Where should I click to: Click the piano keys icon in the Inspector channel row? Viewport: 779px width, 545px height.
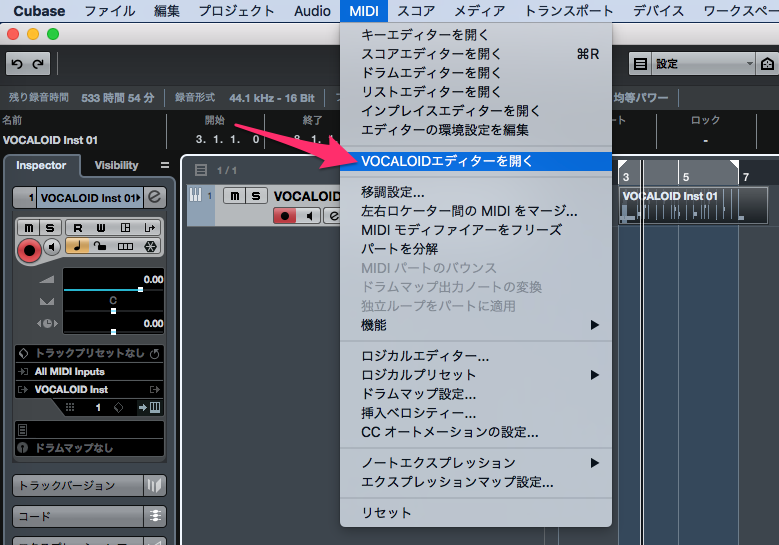[x=155, y=407]
